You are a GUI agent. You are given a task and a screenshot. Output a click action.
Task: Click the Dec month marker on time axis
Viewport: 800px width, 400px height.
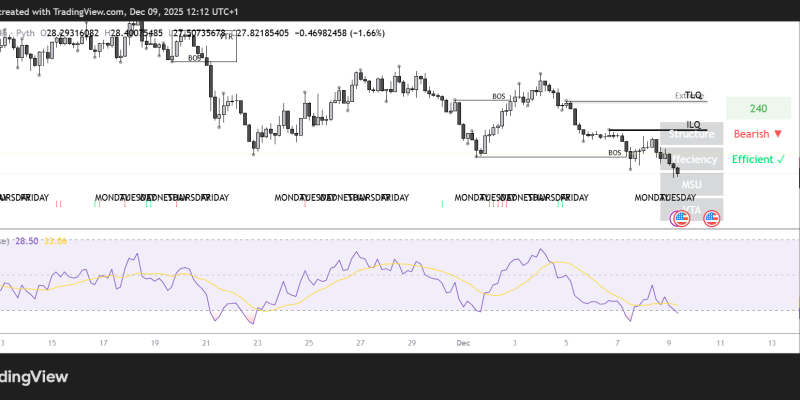tap(463, 342)
